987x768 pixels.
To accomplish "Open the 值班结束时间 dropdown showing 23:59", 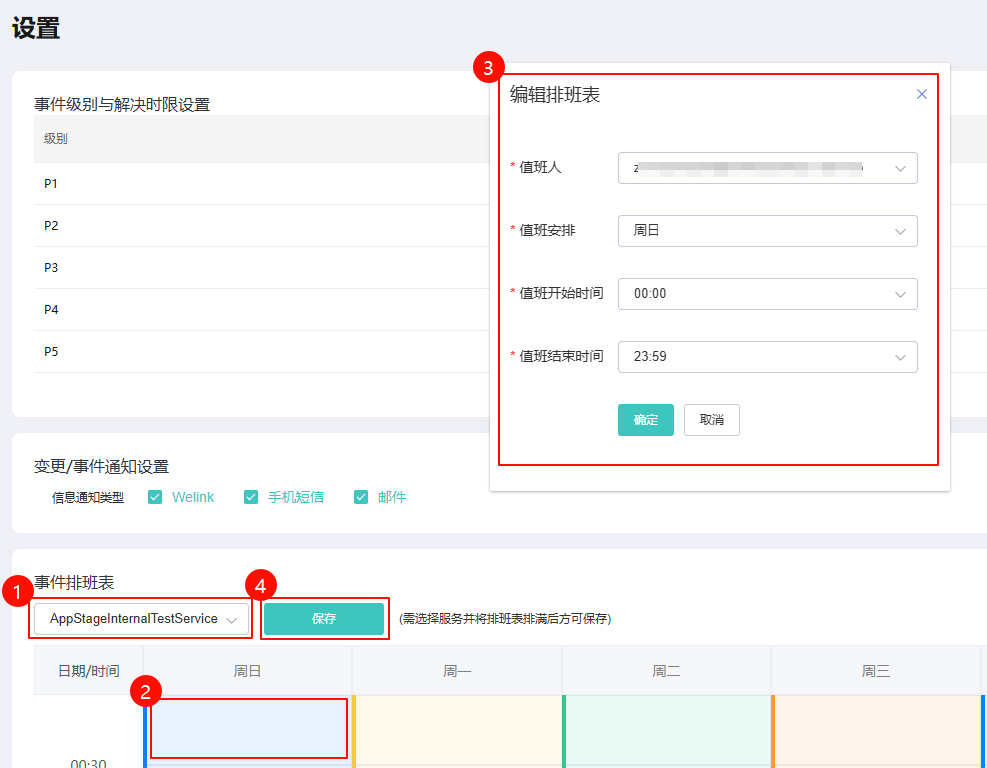I will pos(767,357).
